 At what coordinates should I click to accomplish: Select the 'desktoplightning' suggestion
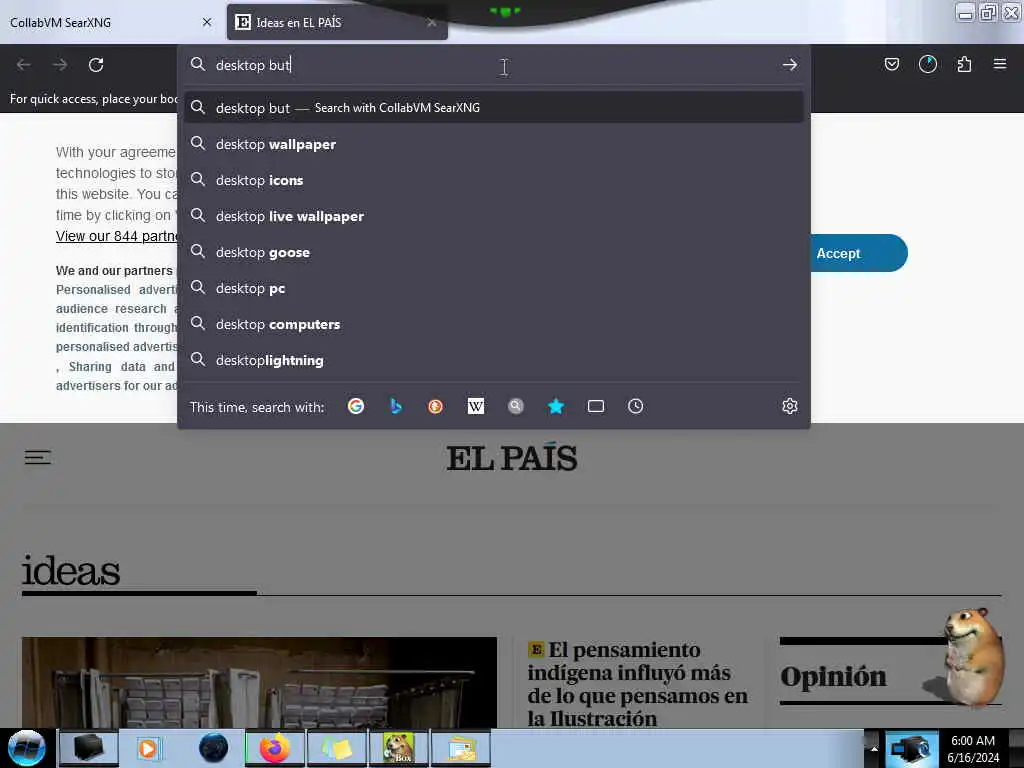click(x=494, y=360)
